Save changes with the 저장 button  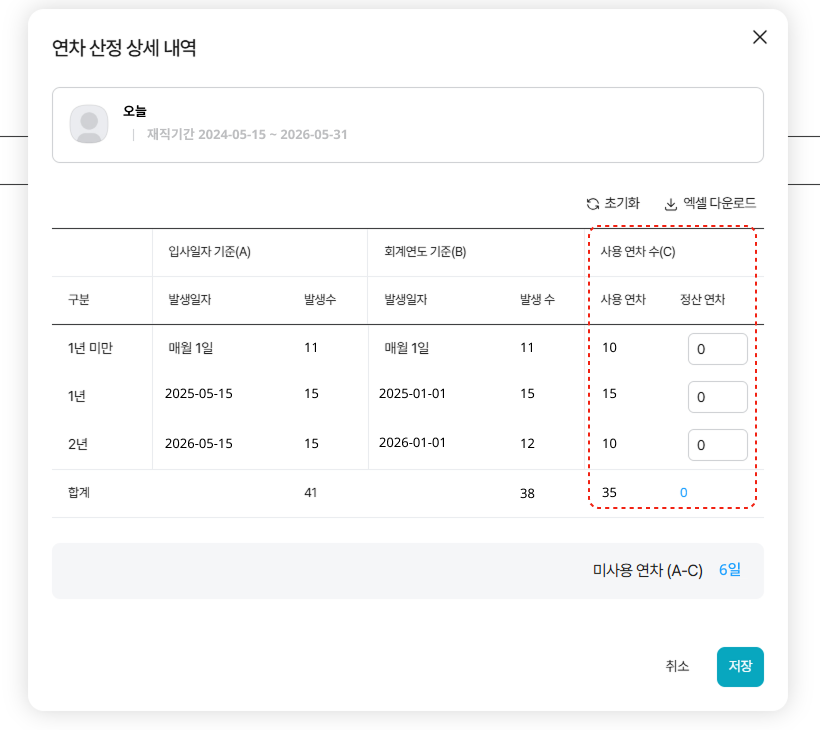pyautogui.click(x=740, y=667)
